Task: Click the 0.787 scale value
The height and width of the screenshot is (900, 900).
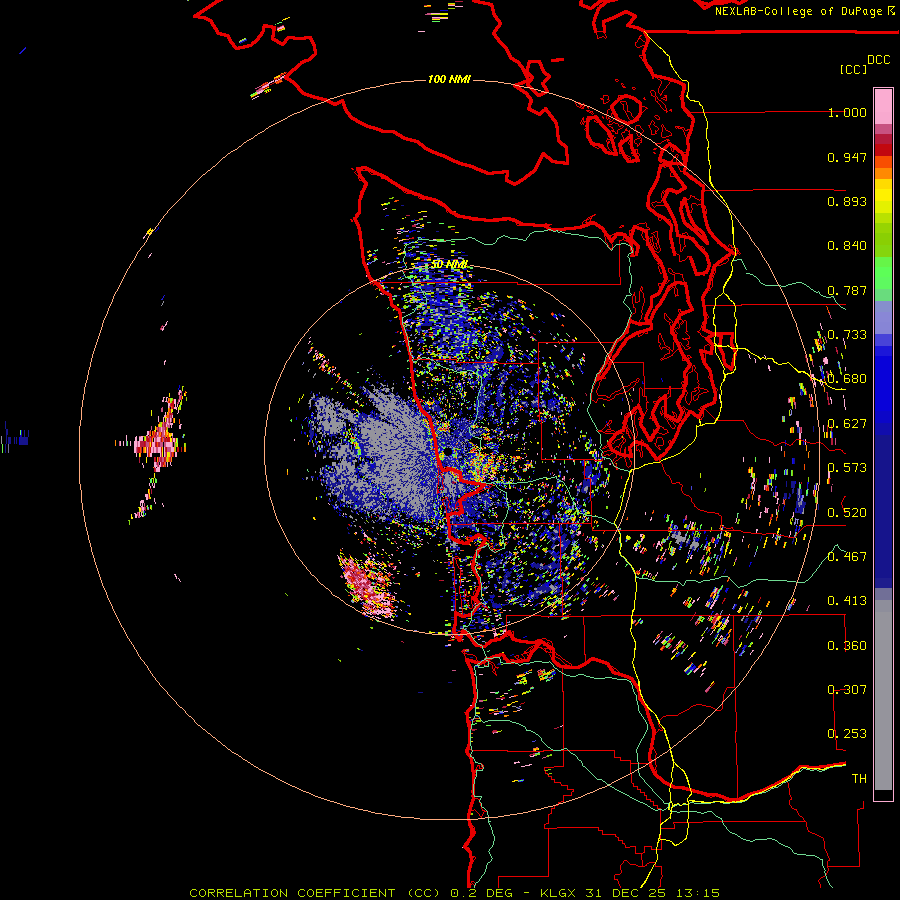Action: pyautogui.click(x=847, y=290)
